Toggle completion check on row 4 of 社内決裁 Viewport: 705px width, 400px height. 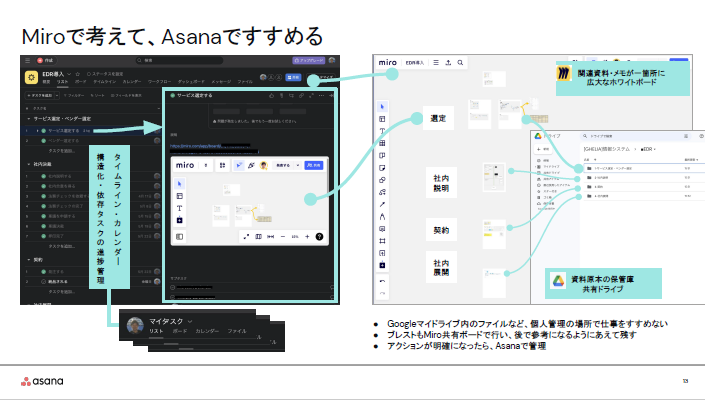44,206
